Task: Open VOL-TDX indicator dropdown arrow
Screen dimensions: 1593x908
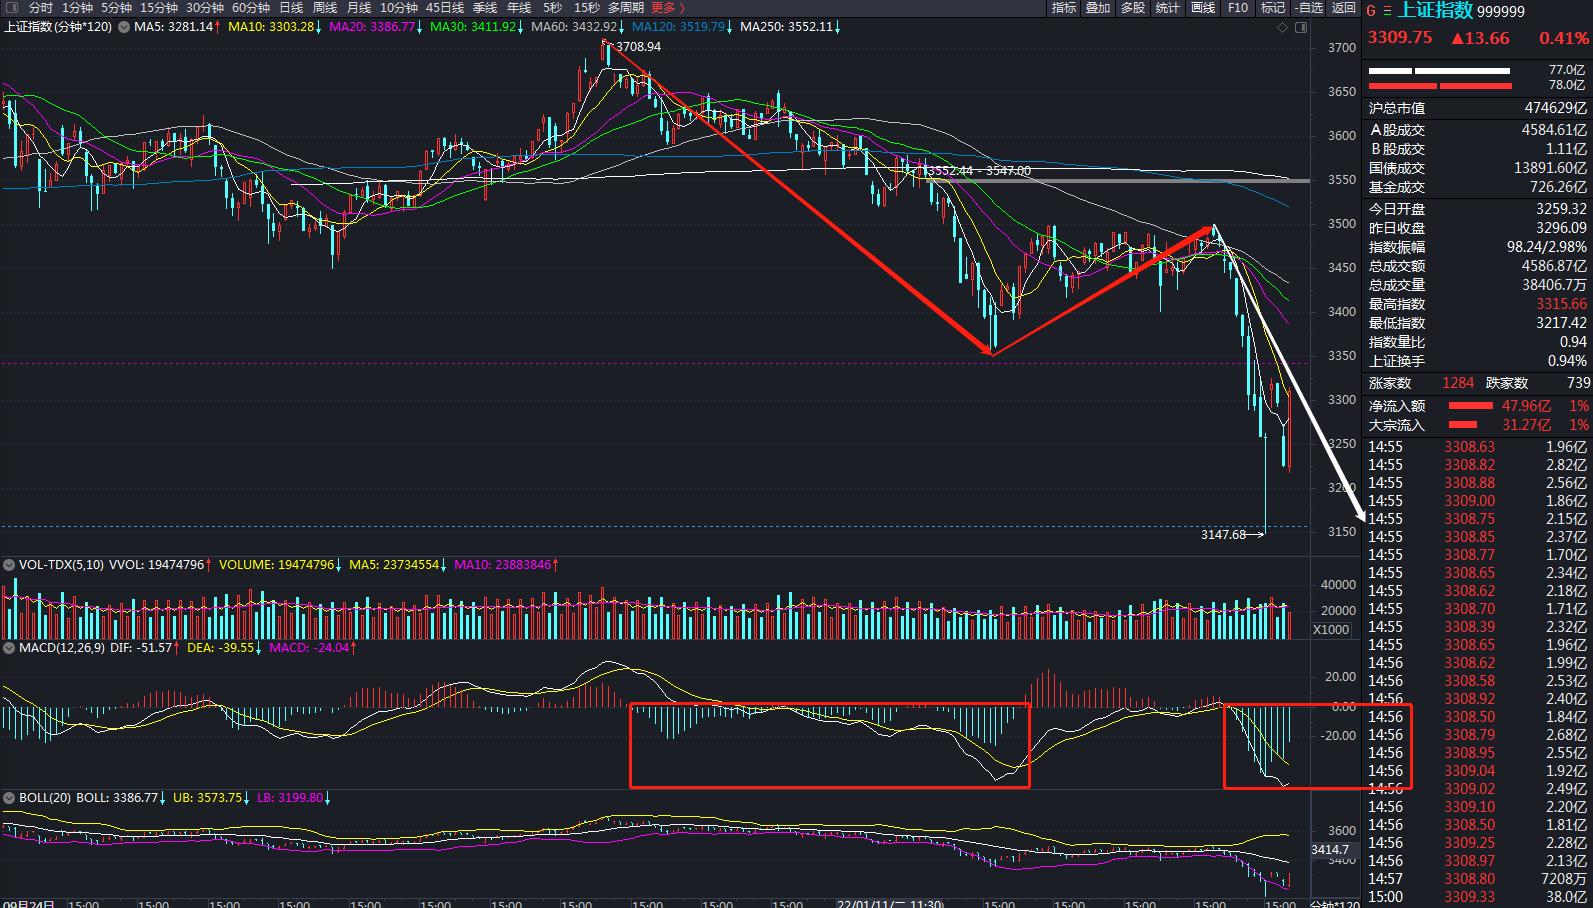Action: click(x=10, y=565)
